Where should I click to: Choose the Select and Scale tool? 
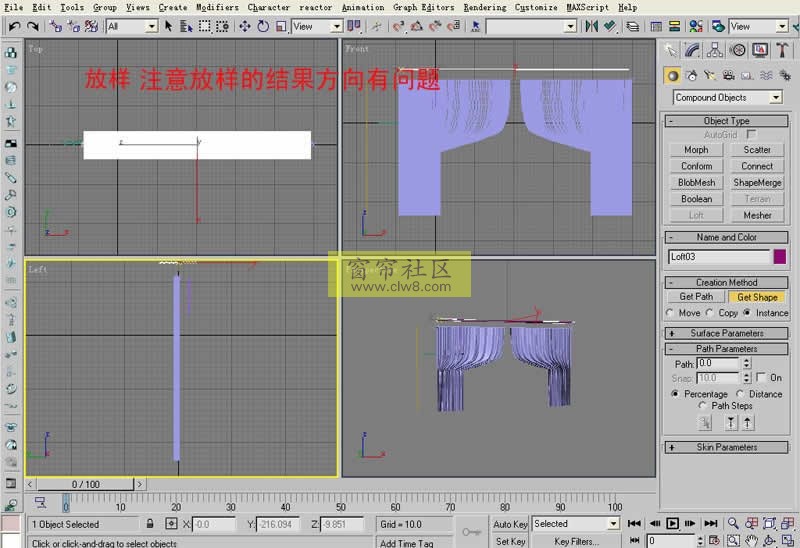(x=281, y=26)
